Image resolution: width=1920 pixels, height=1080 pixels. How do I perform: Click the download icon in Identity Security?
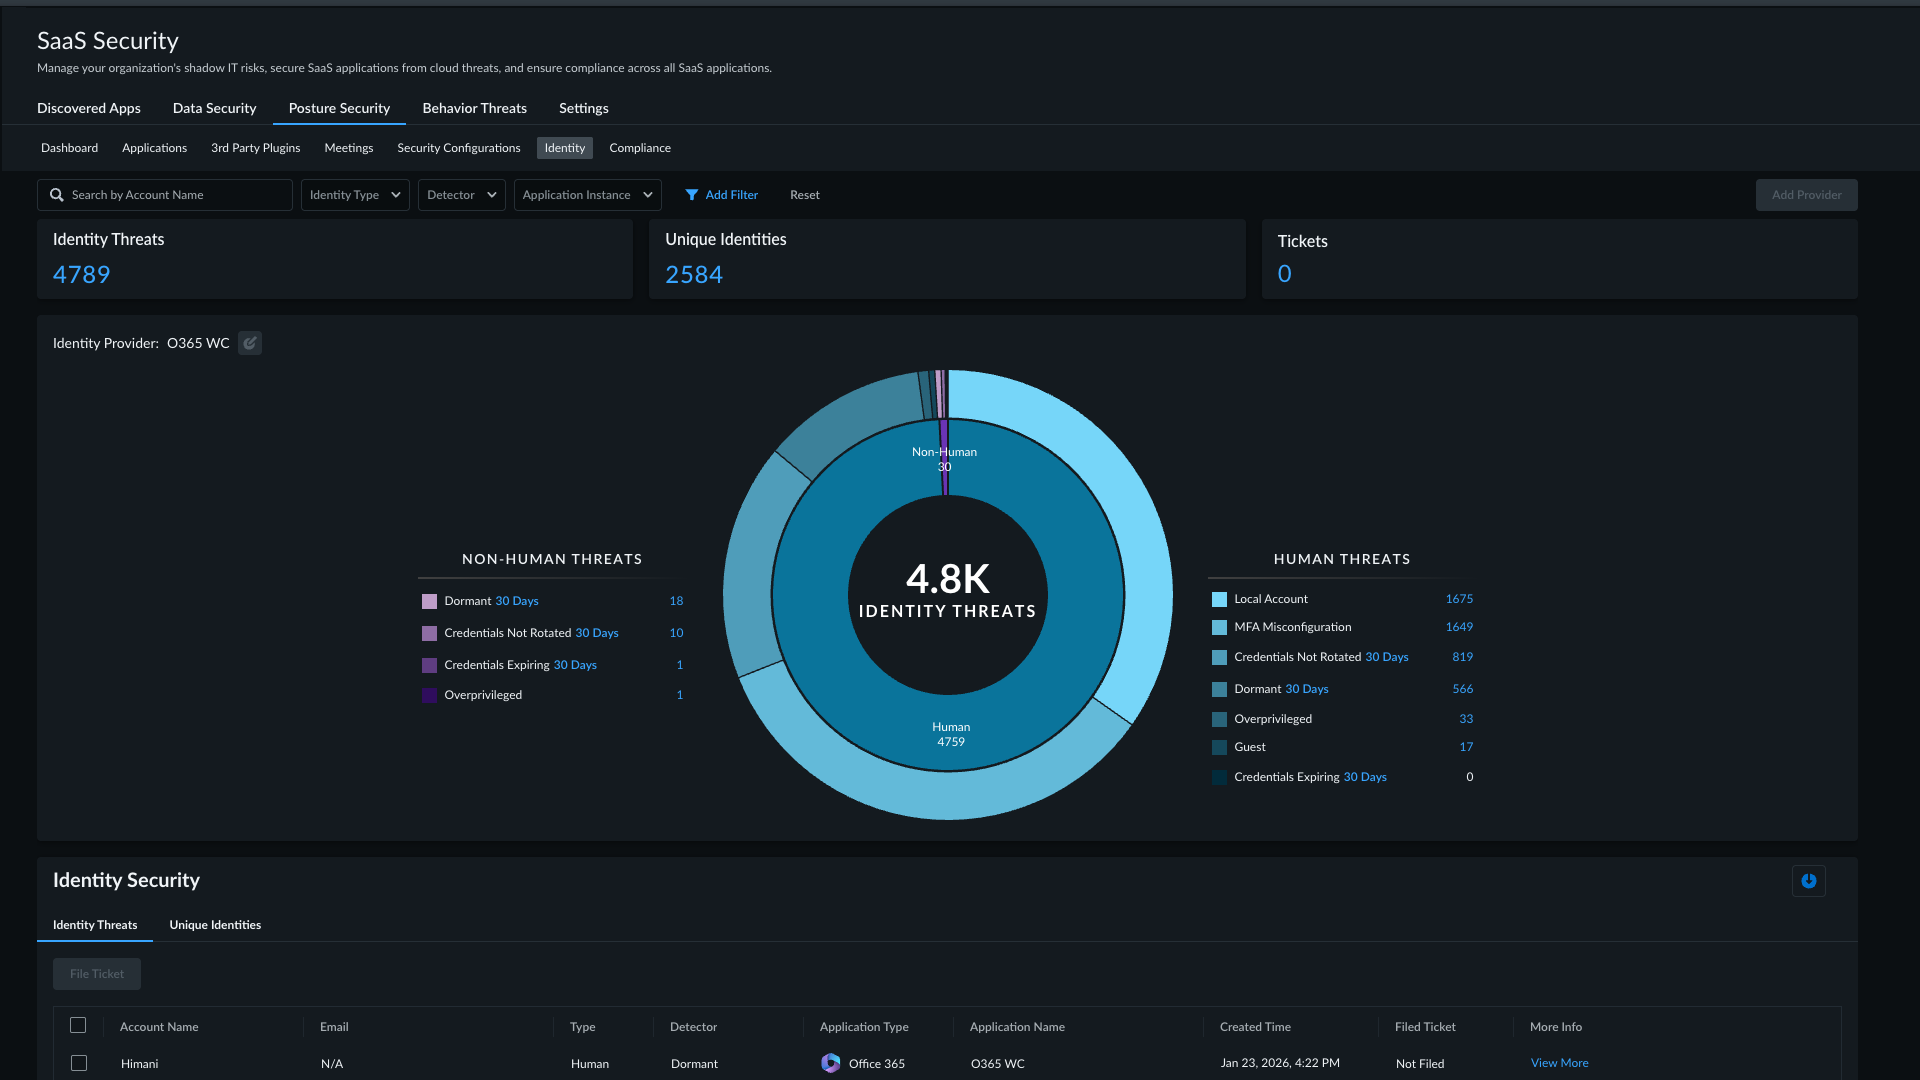click(1808, 881)
